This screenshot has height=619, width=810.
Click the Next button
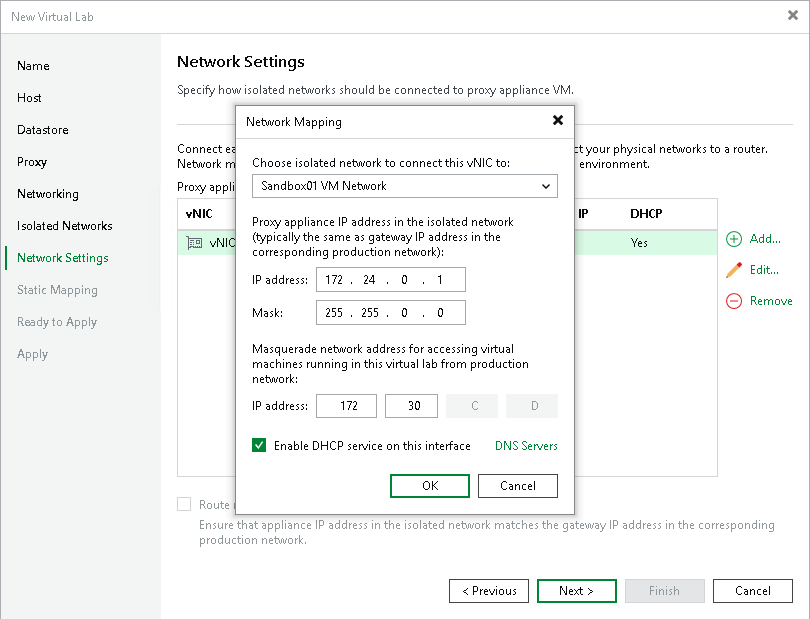pos(577,591)
